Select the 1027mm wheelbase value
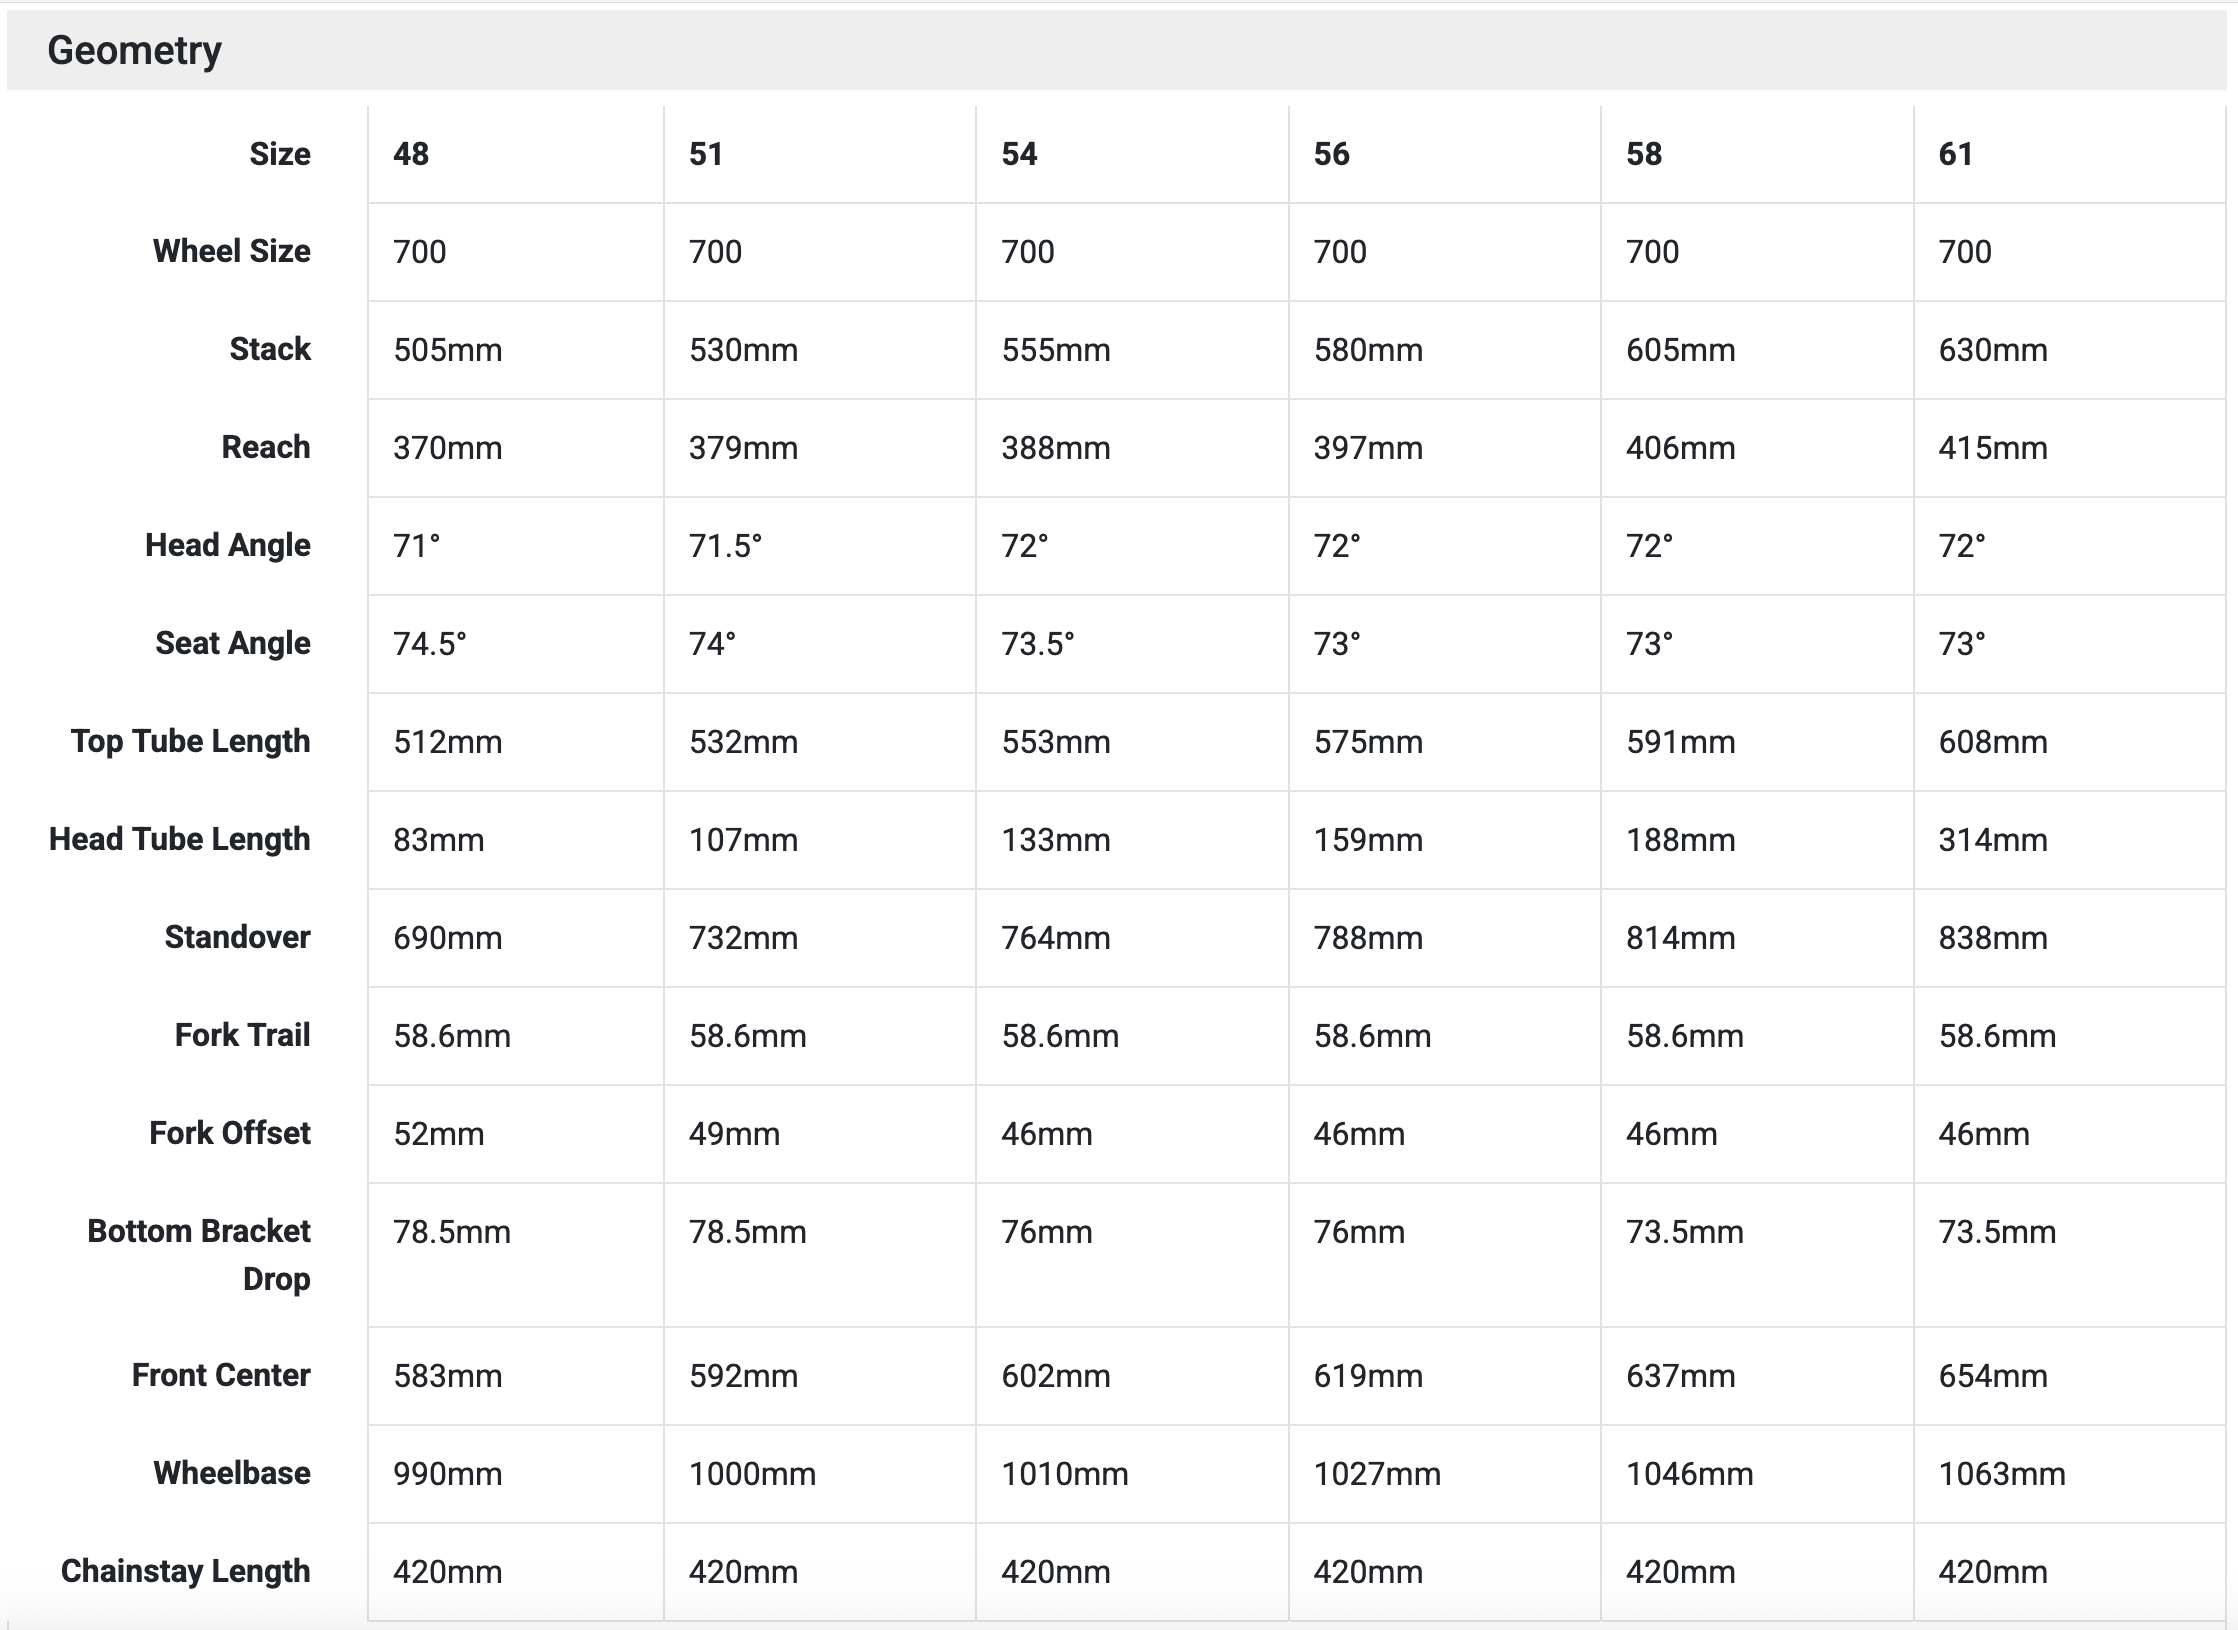The width and height of the screenshot is (2238, 1630). 1377,1474
